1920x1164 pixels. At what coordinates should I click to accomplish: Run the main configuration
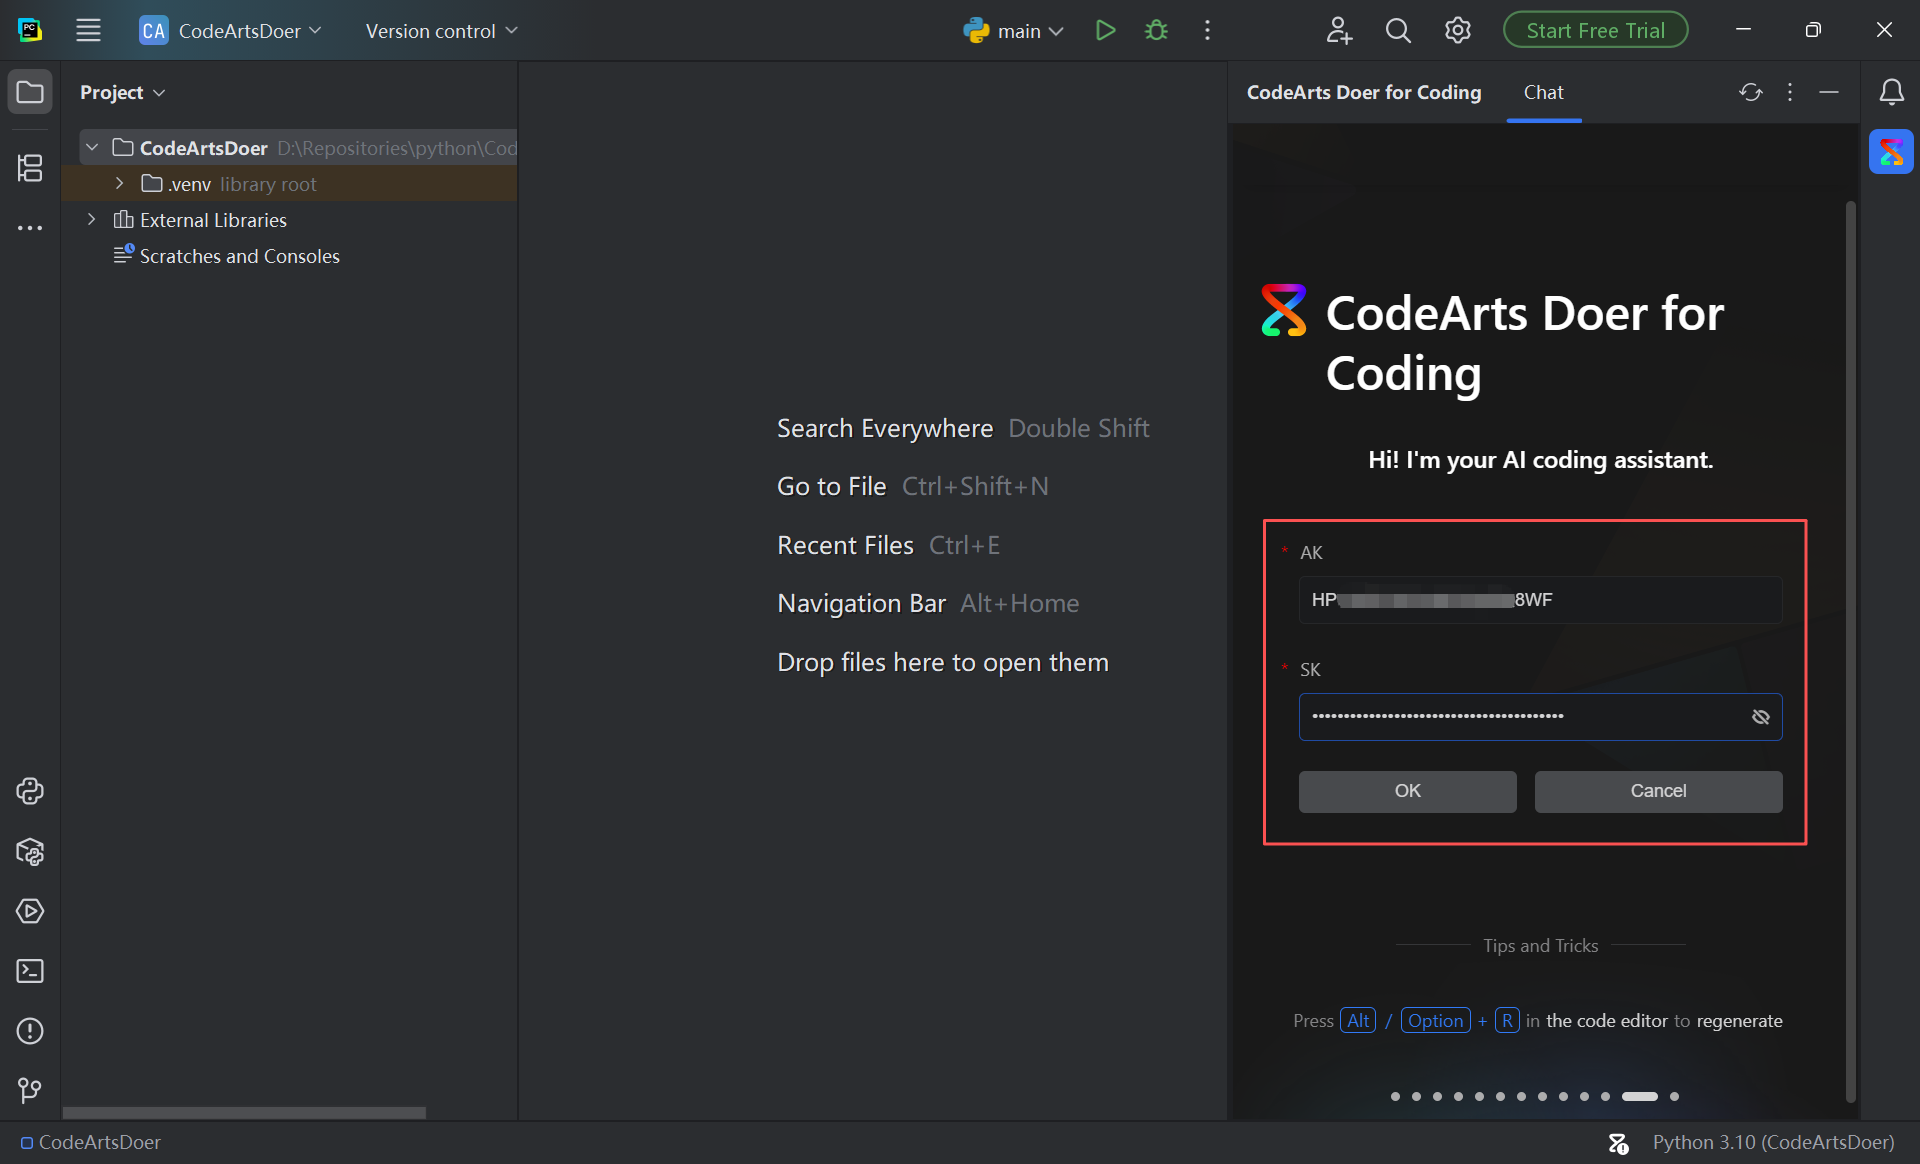(1105, 31)
